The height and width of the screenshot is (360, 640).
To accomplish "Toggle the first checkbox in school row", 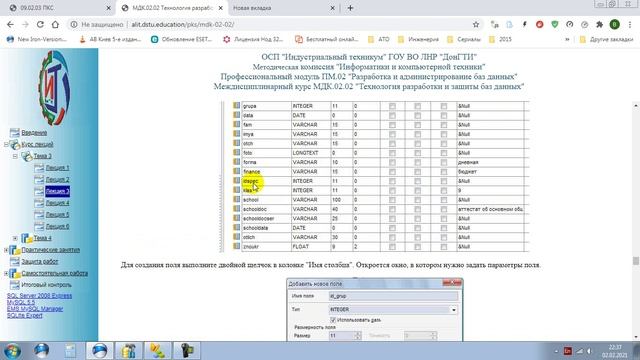I will click(x=392, y=200).
